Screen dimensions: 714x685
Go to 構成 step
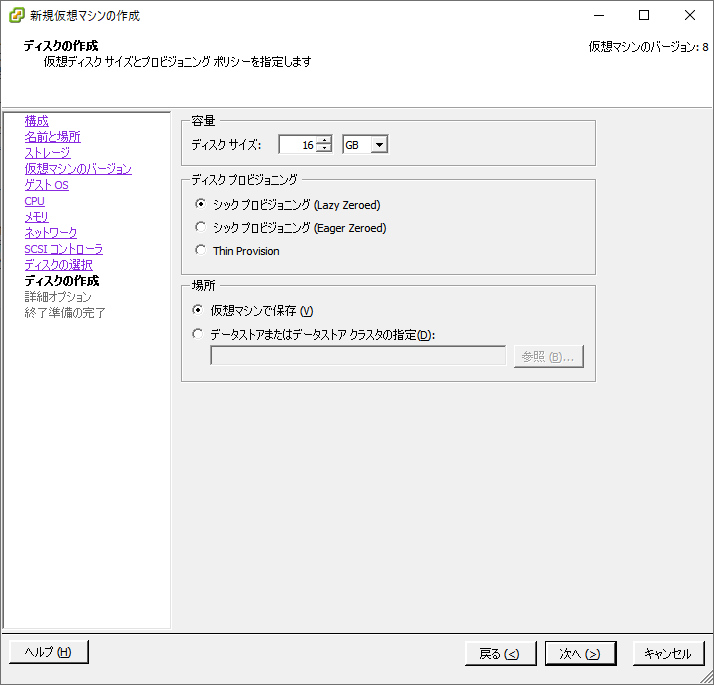click(x=36, y=121)
